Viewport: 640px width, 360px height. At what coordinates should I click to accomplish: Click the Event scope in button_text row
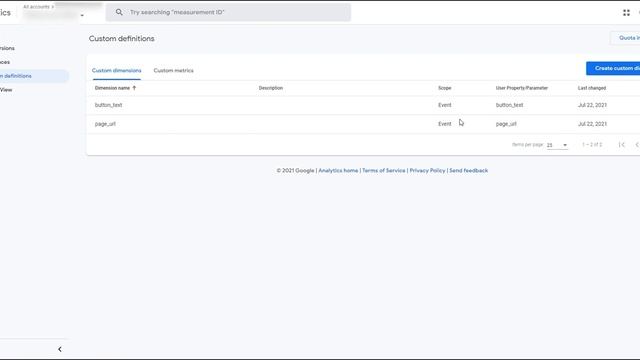click(445, 105)
